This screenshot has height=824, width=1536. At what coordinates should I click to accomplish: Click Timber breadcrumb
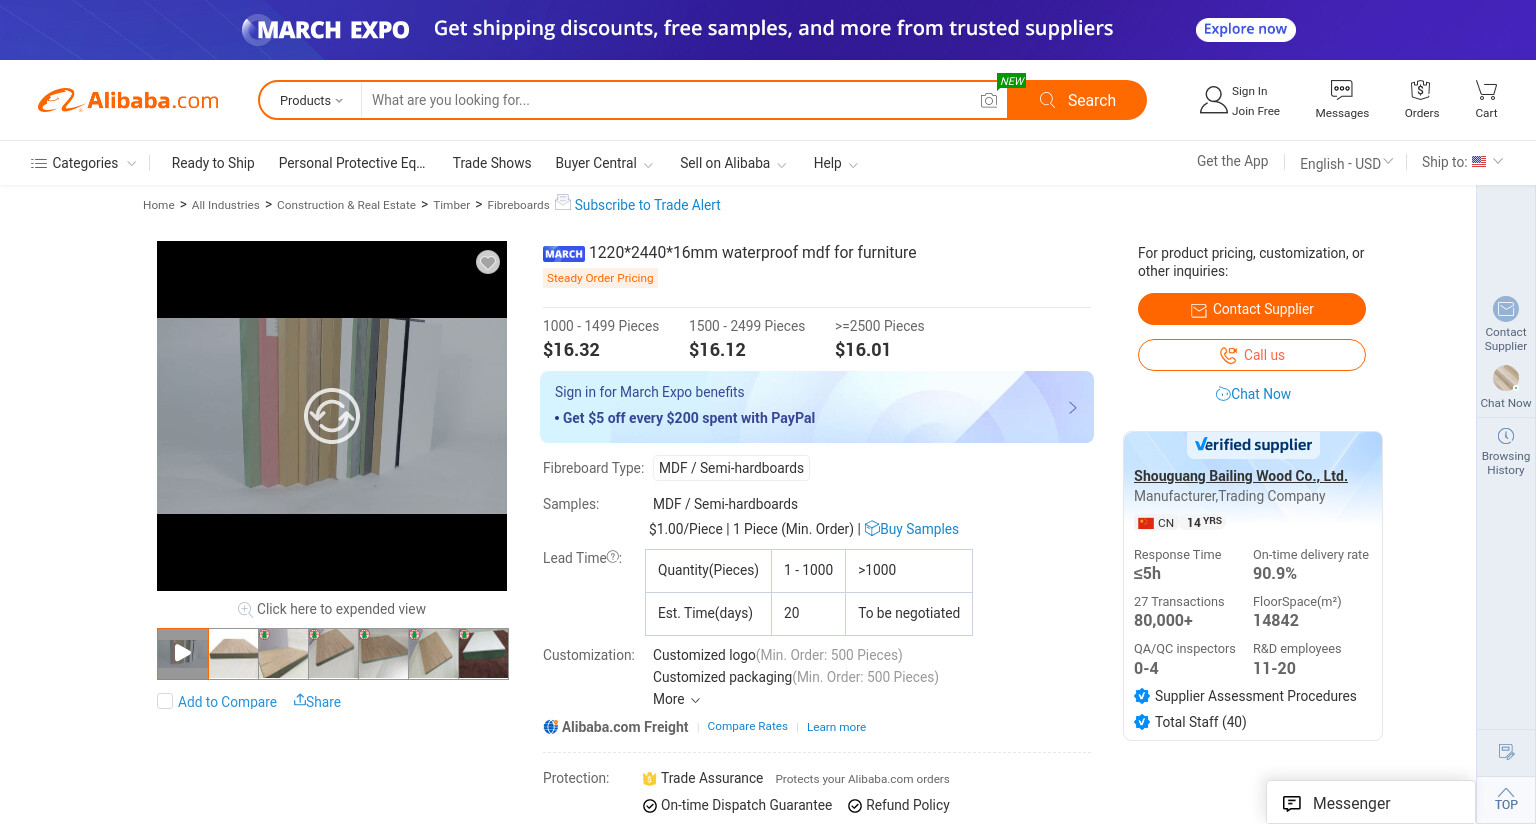pyautogui.click(x=451, y=205)
